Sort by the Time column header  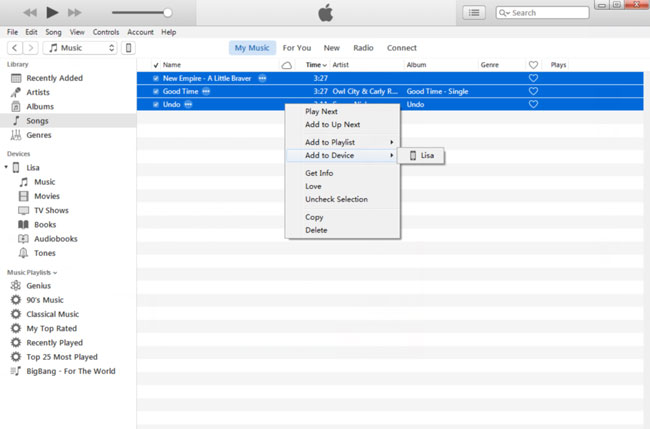(x=316, y=65)
